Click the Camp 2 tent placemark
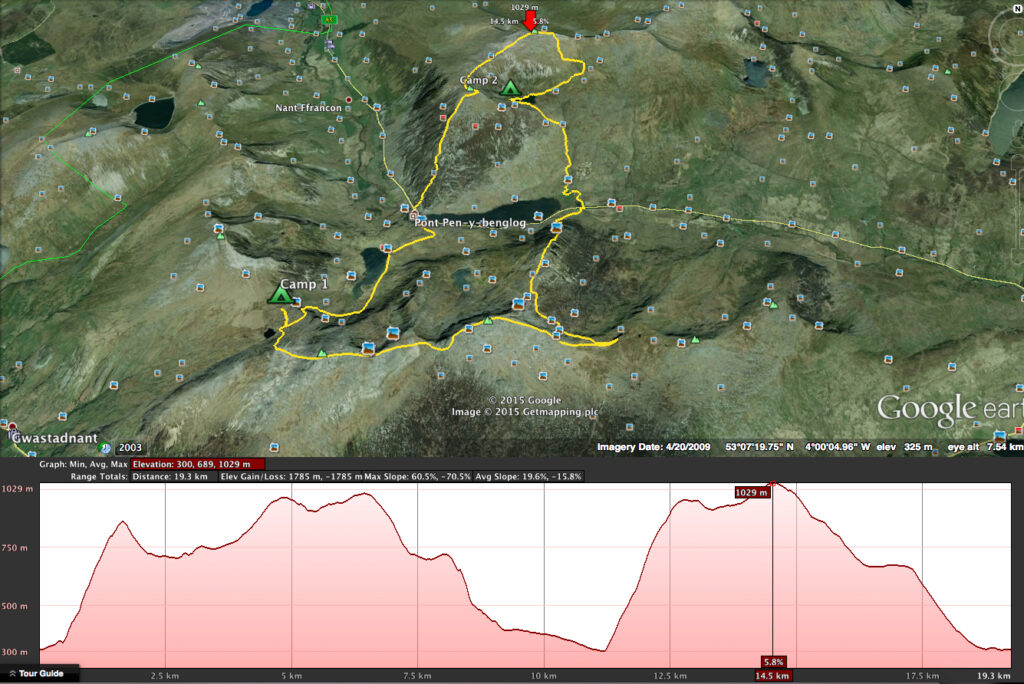Image resolution: width=1024 pixels, height=684 pixels. pos(511,89)
